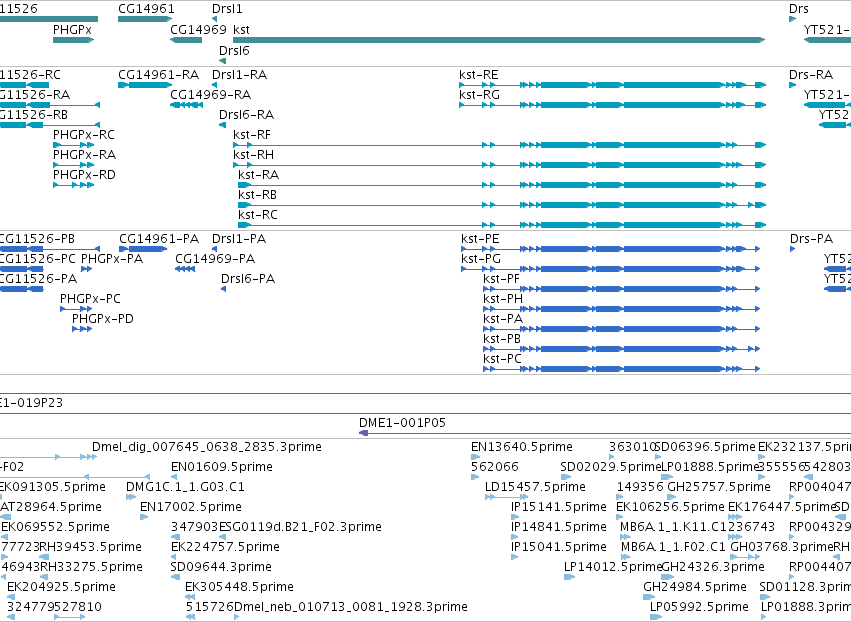Click the PHGPx-RD transcript
The height and width of the screenshot is (622, 851).
point(74,185)
